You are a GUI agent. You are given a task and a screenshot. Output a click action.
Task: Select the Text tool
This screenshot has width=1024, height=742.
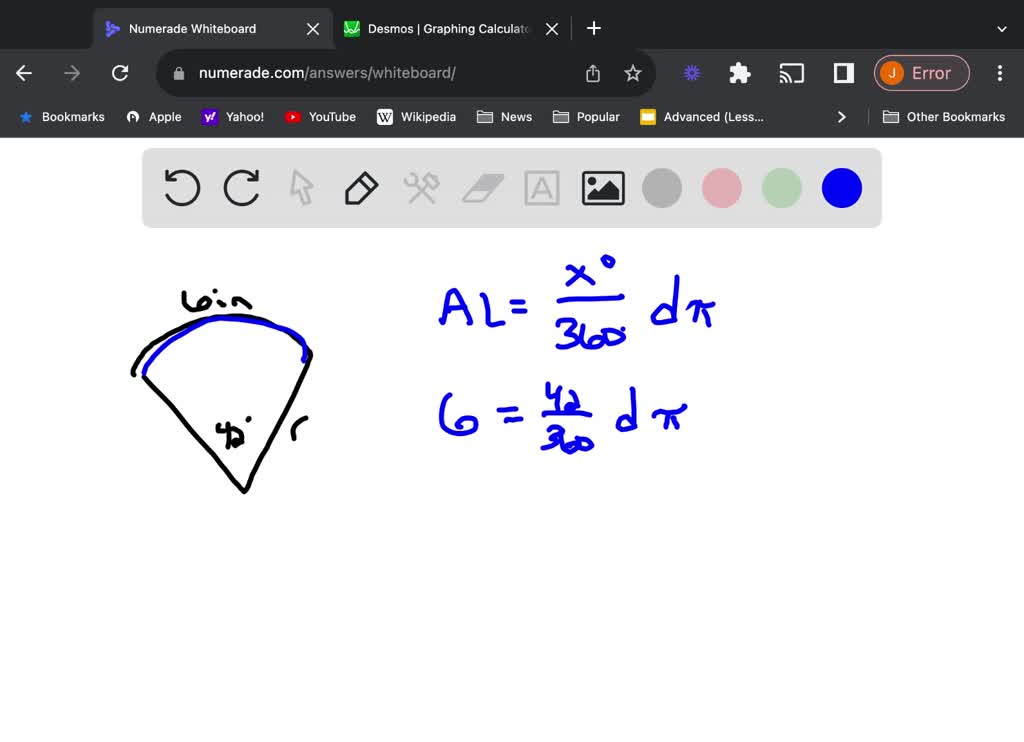(x=541, y=187)
